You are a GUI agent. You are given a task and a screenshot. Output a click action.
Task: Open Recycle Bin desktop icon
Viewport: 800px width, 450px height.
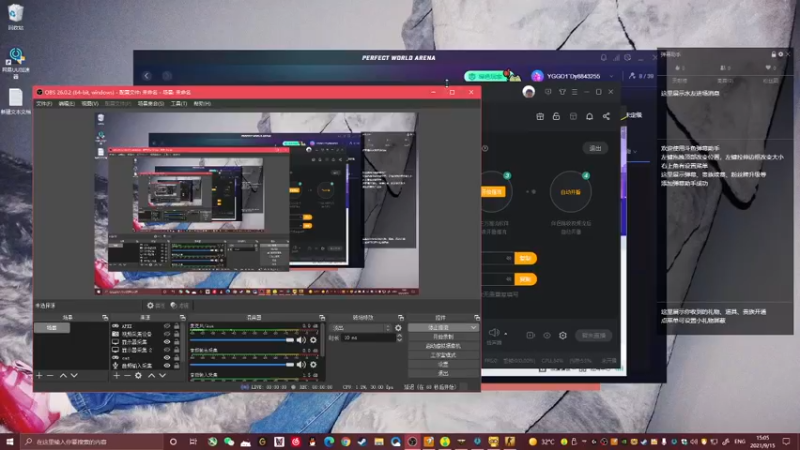16,16
